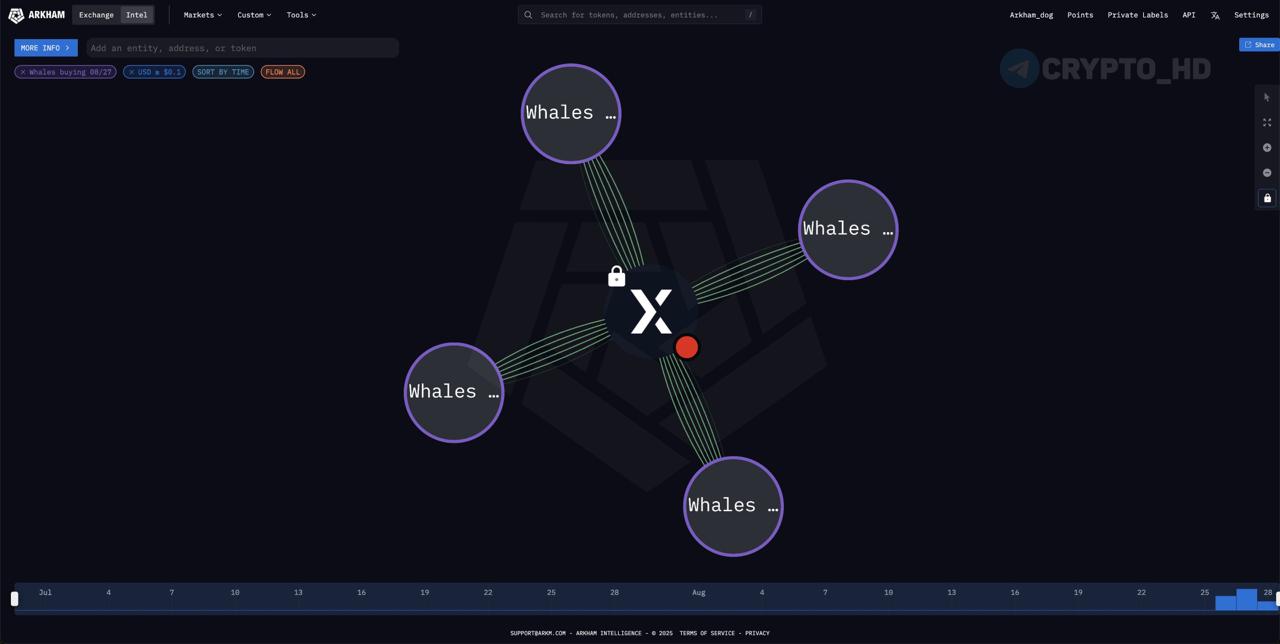Open the API page
1280x644 pixels.
1189,15
